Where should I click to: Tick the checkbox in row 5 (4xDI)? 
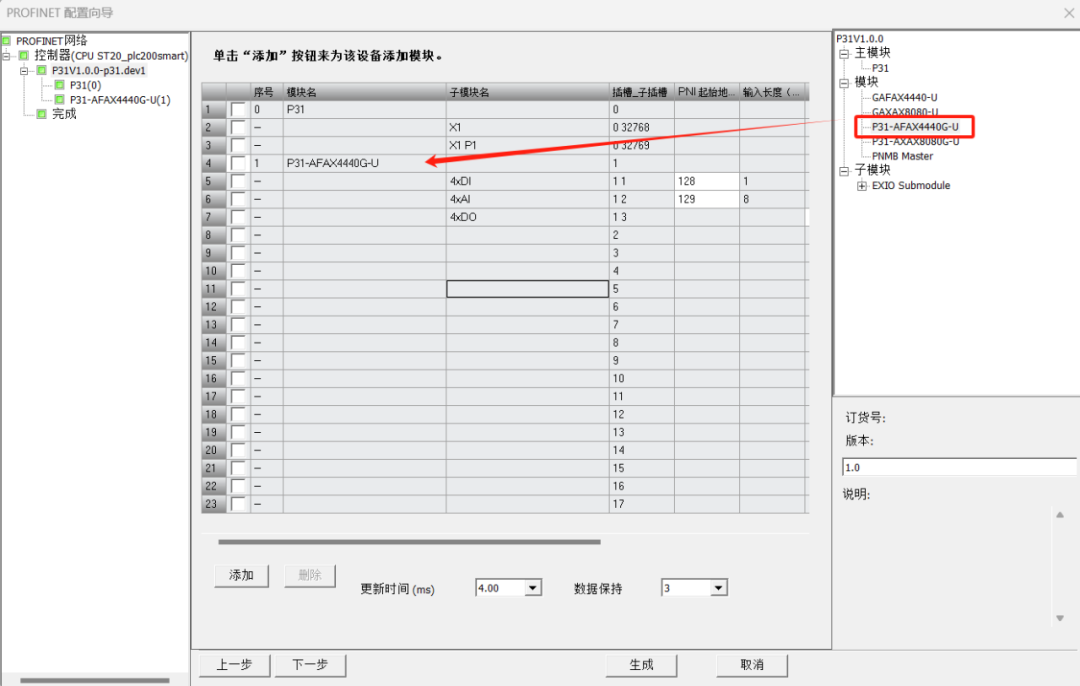238,181
